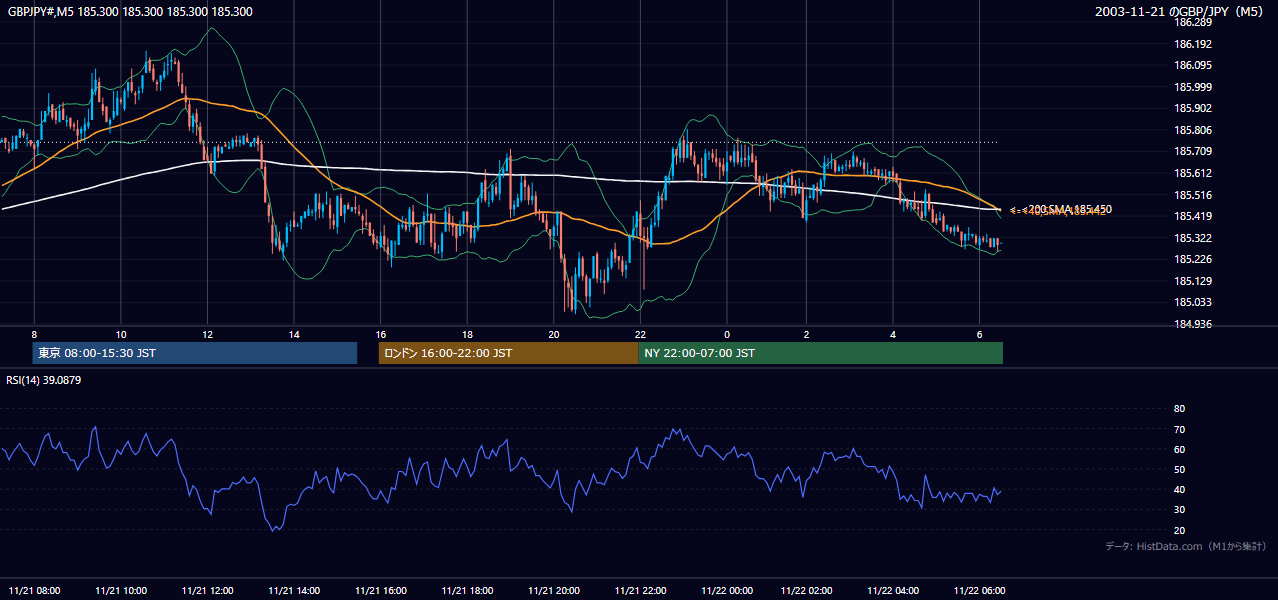This screenshot has width=1278, height=600.
Task: Click price axis label 185.322
Action: coord(1194,238)
